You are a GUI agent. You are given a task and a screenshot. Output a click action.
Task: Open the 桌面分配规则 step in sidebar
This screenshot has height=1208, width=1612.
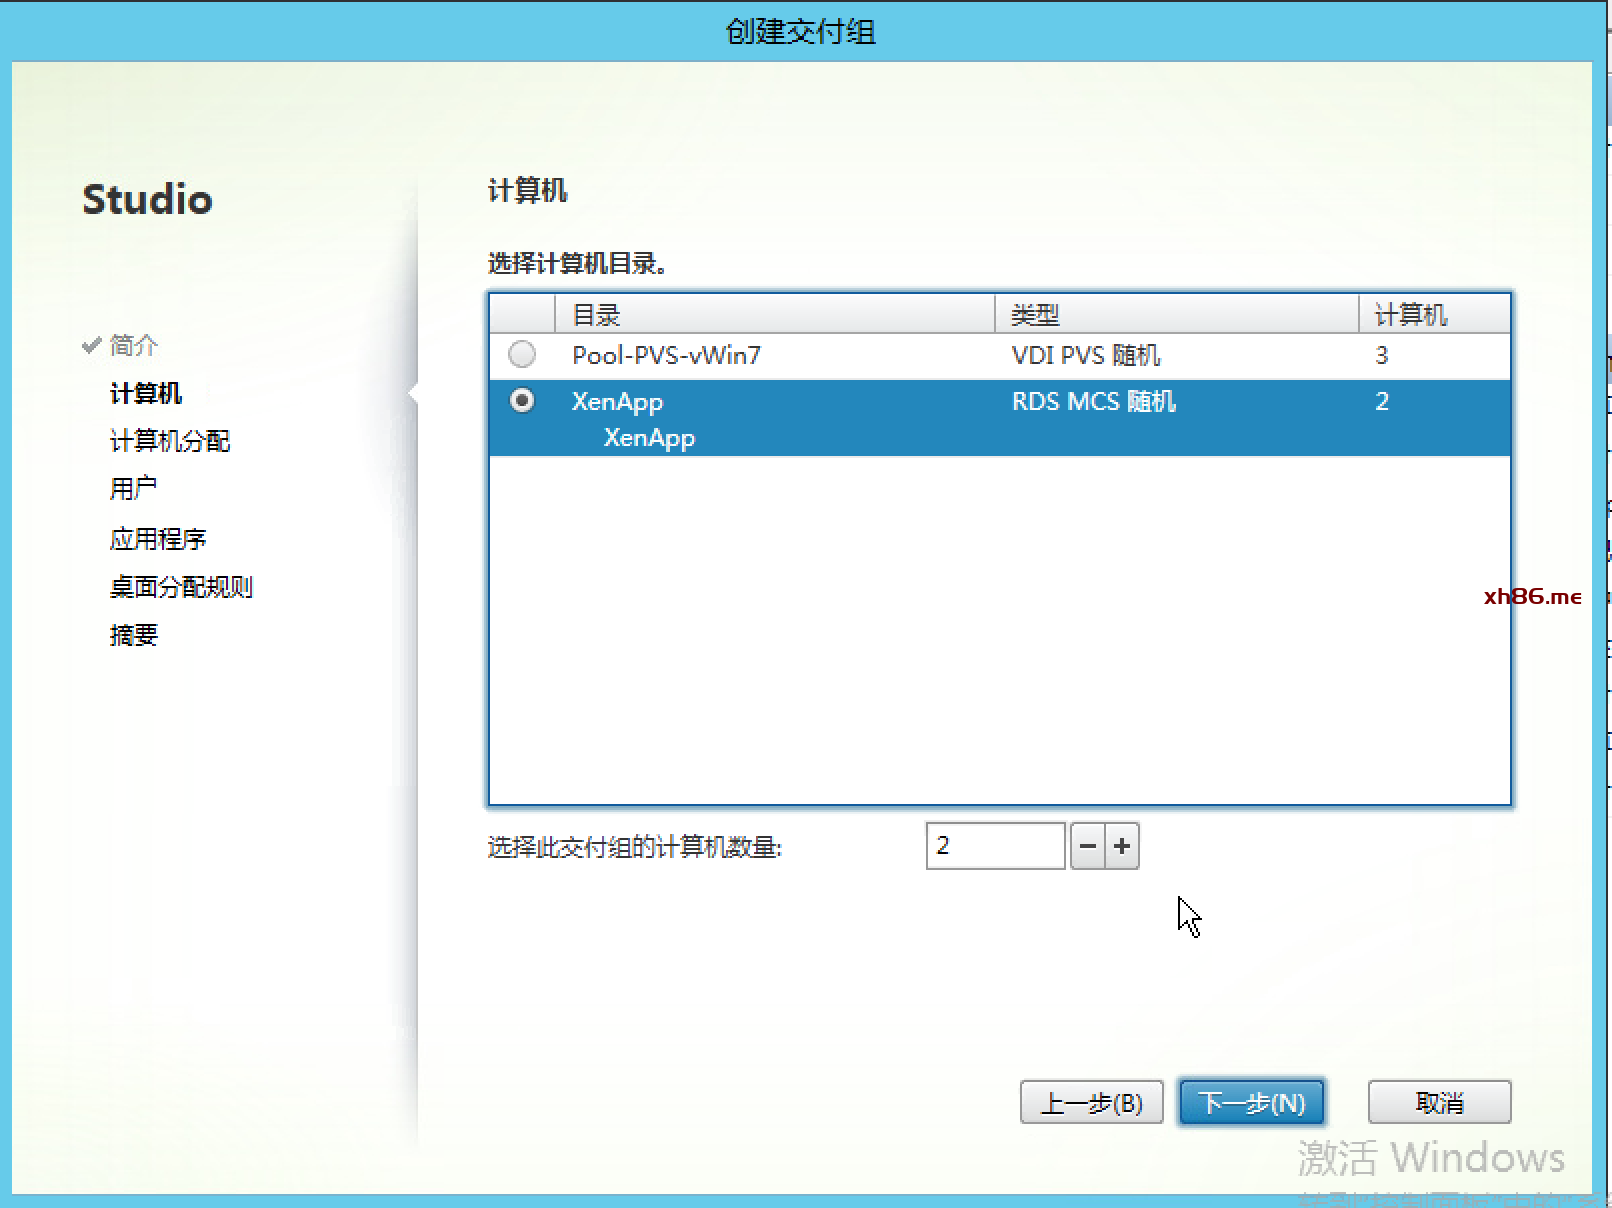point(181,587)
